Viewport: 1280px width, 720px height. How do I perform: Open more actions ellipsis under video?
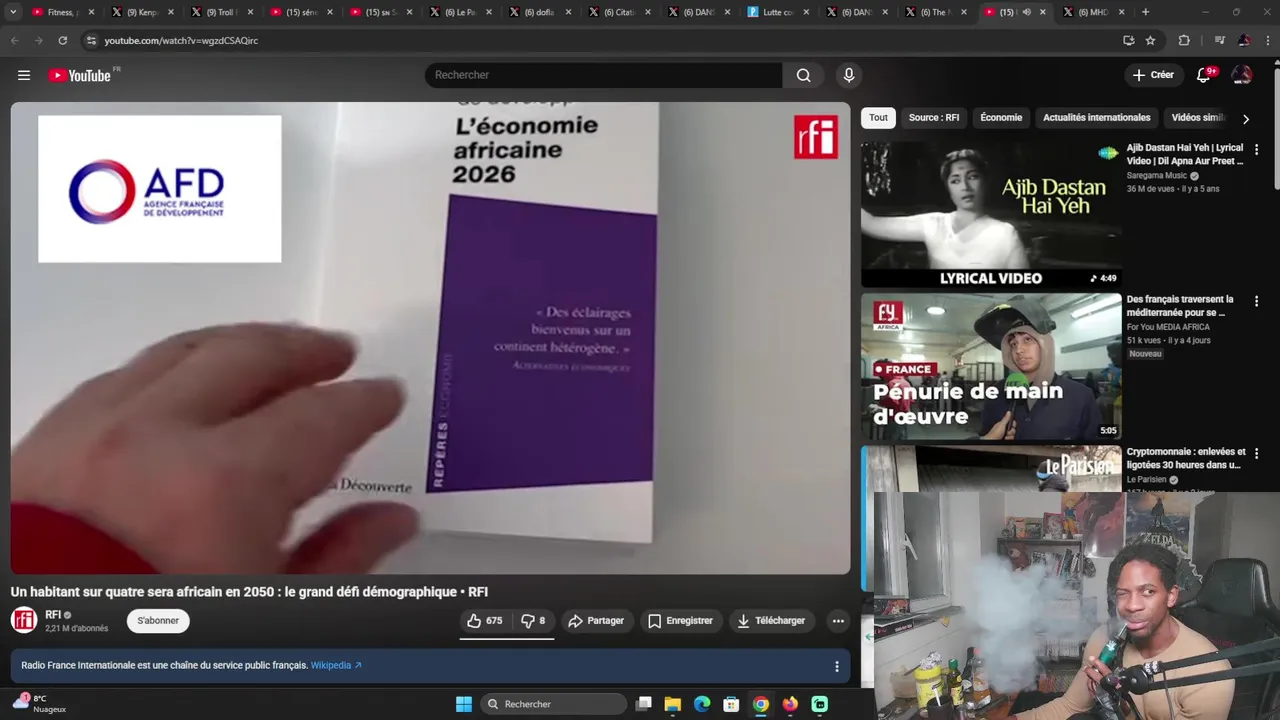(x=838, y=621)
